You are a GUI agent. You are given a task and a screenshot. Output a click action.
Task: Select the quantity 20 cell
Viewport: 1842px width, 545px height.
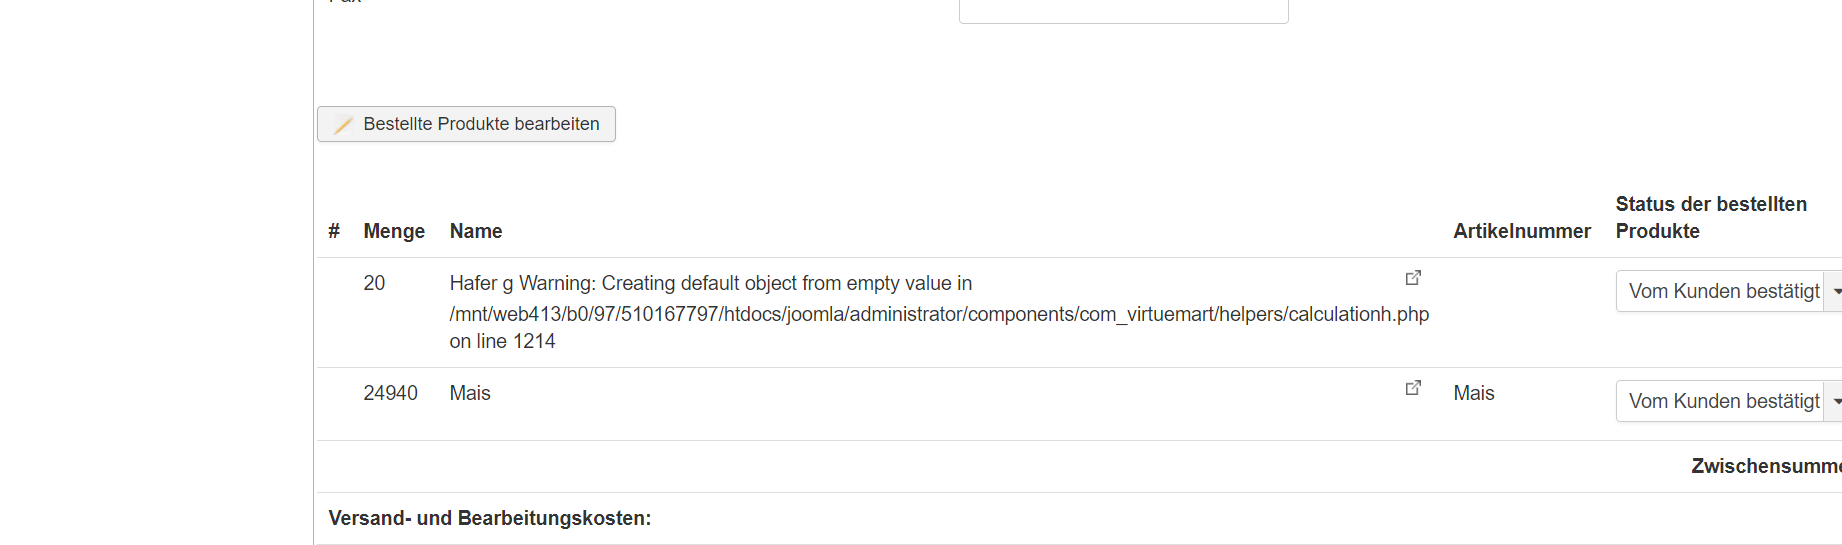(x=374, y=283)
